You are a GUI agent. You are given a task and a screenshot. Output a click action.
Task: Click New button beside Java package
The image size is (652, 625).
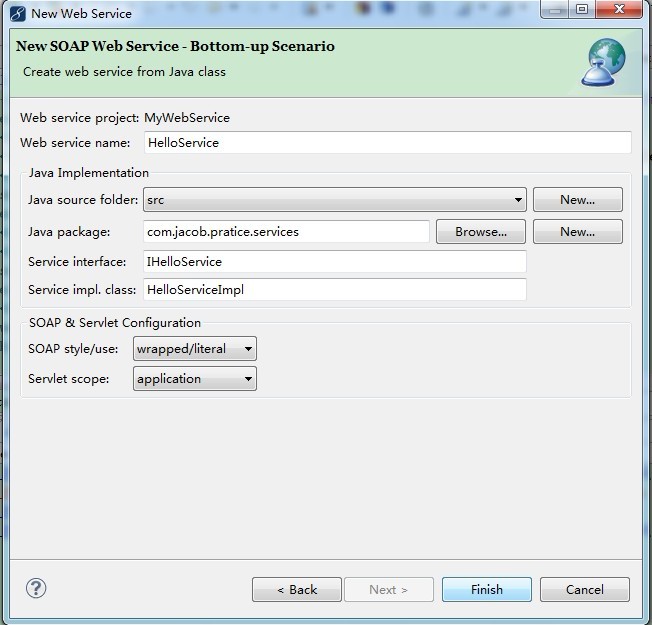(x=578, y=232)
